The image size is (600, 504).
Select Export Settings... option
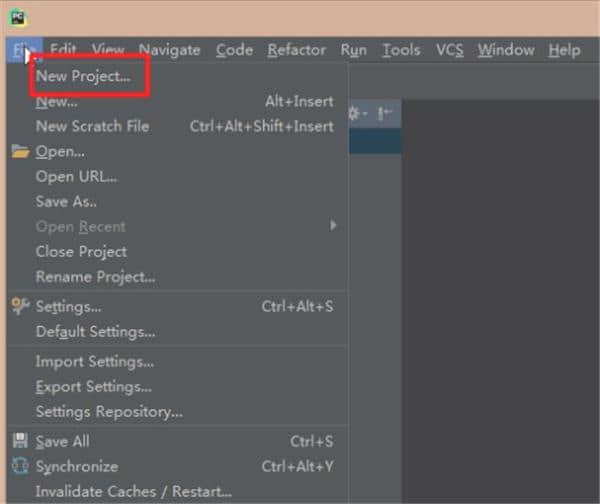click(93, 386)
